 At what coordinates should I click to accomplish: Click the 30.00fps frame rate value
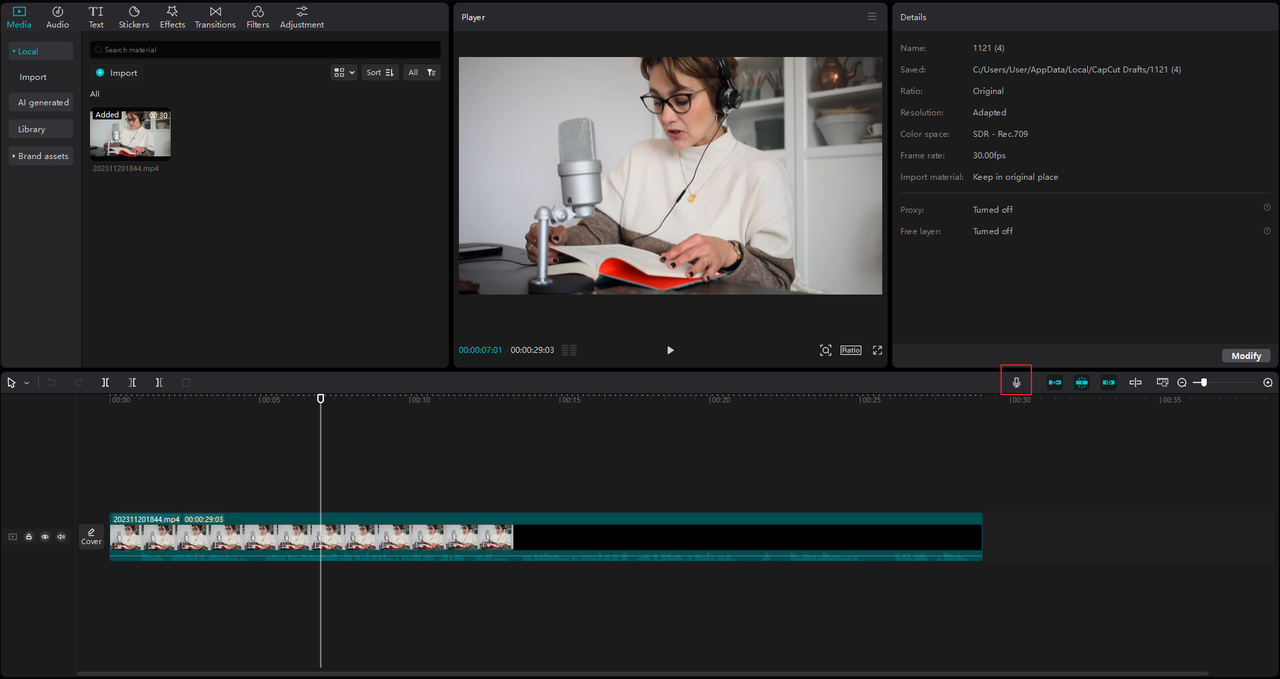coord(988,156)
